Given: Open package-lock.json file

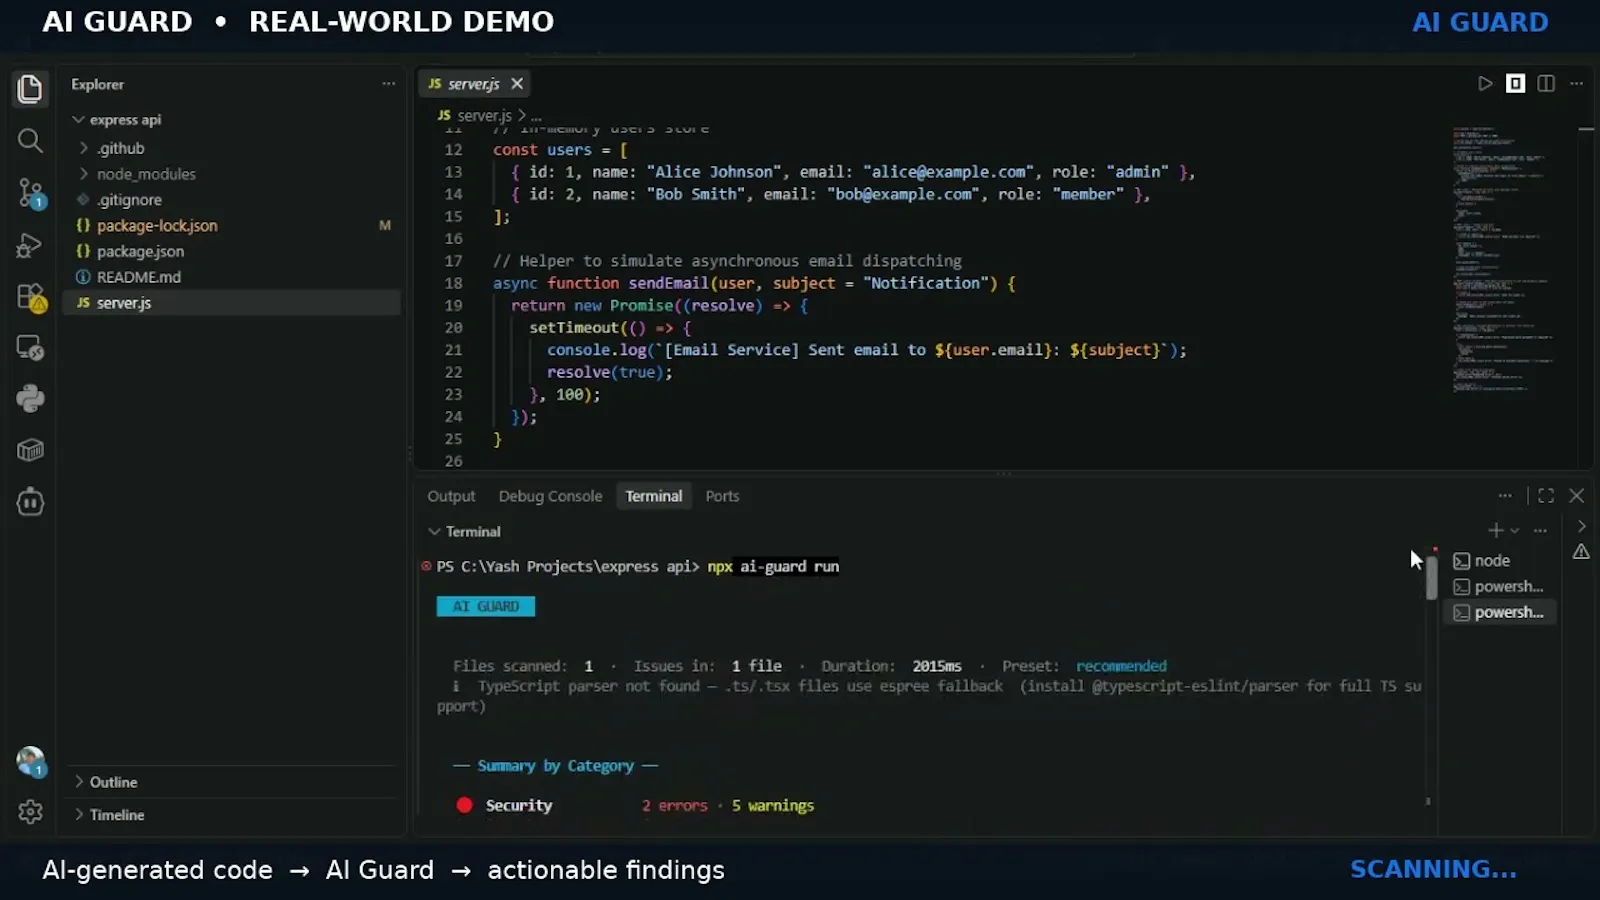Looking at the screenshot, I should [x=157, y=226].
